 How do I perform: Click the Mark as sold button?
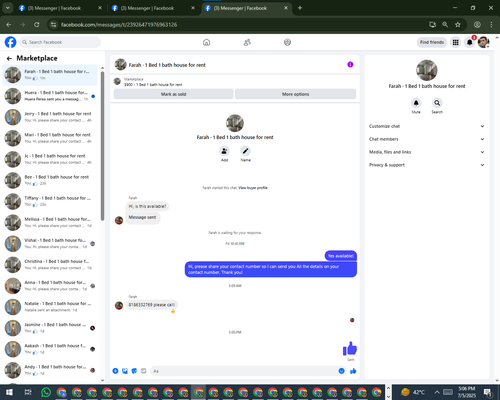pyautogui.click(x=173, y=94)
